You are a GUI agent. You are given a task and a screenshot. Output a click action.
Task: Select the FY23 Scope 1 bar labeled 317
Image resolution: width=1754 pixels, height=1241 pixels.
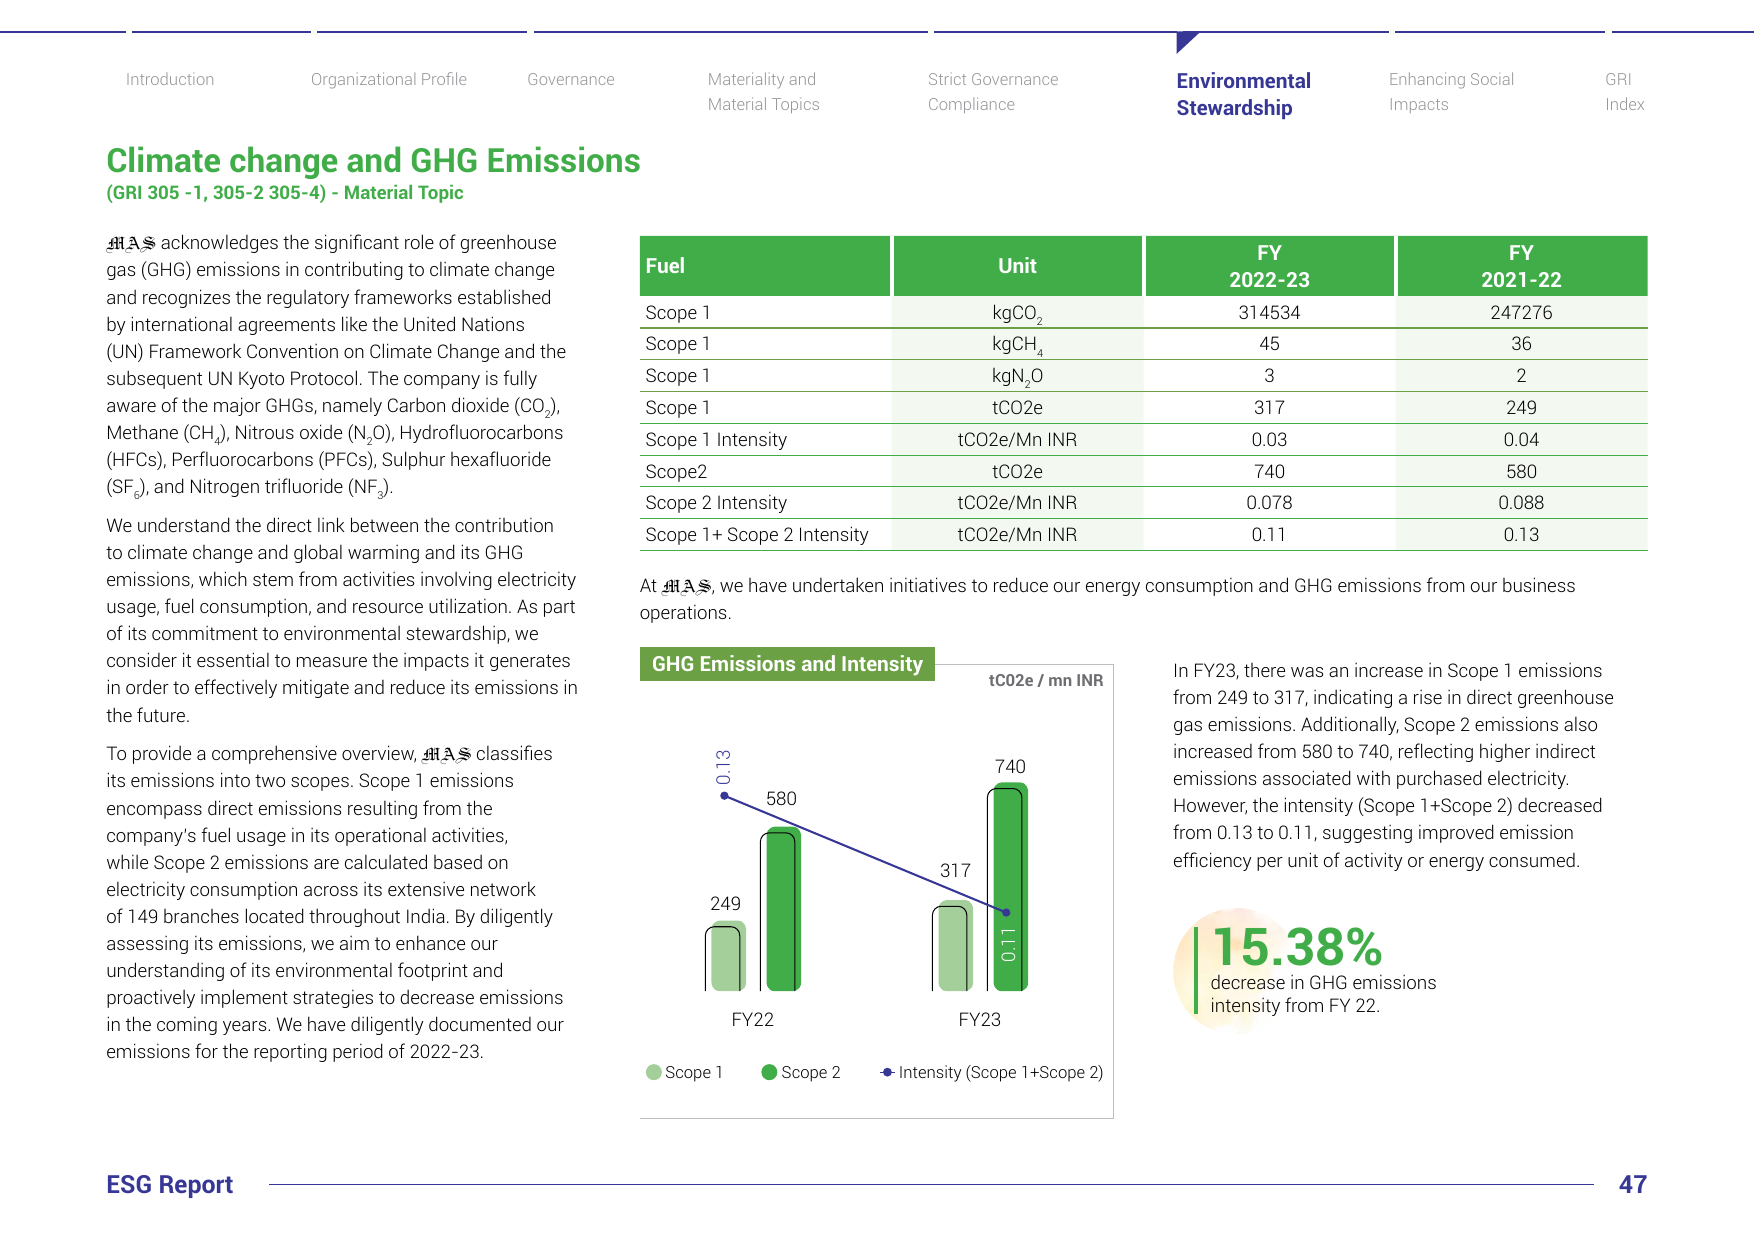tap(954, 946)
